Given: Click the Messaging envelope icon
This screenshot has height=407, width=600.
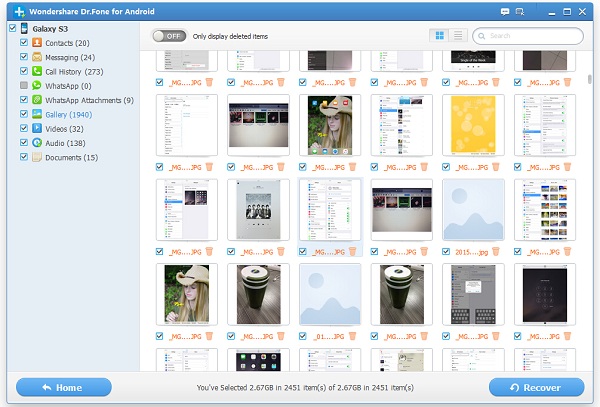Looking at the screenshot, I should coord(37,57).
